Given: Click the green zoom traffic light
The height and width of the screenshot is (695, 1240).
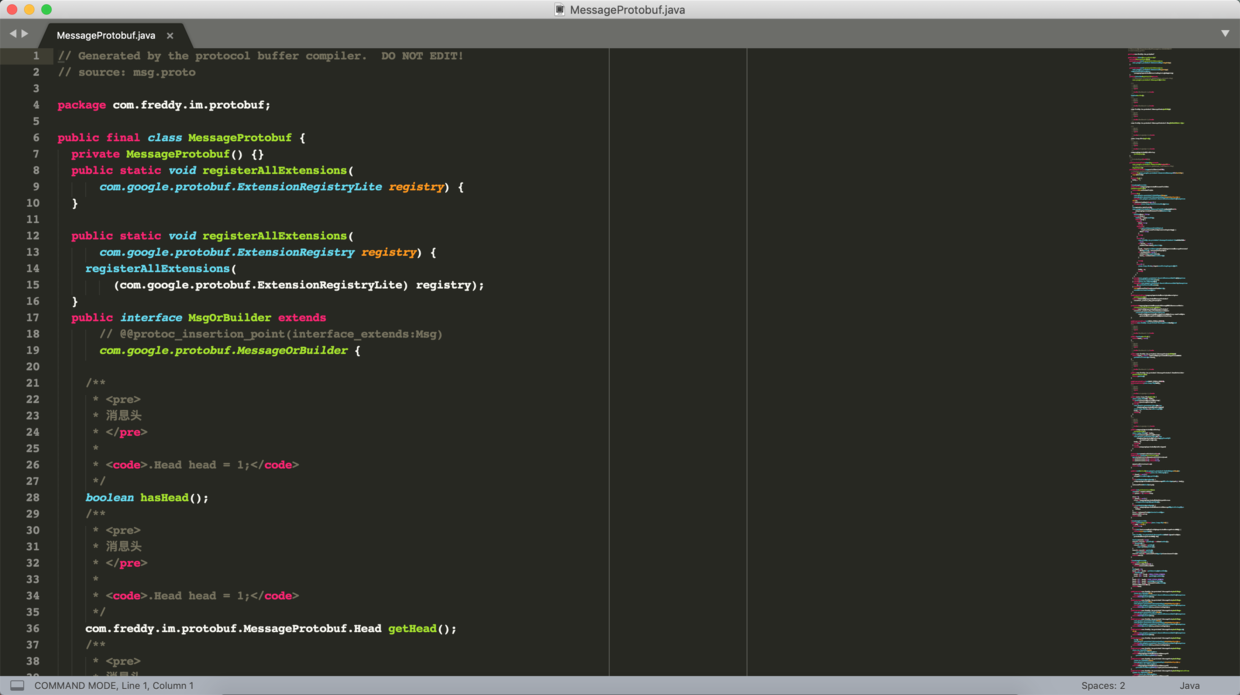Looking at the screenshot, I should coord(44,10).
